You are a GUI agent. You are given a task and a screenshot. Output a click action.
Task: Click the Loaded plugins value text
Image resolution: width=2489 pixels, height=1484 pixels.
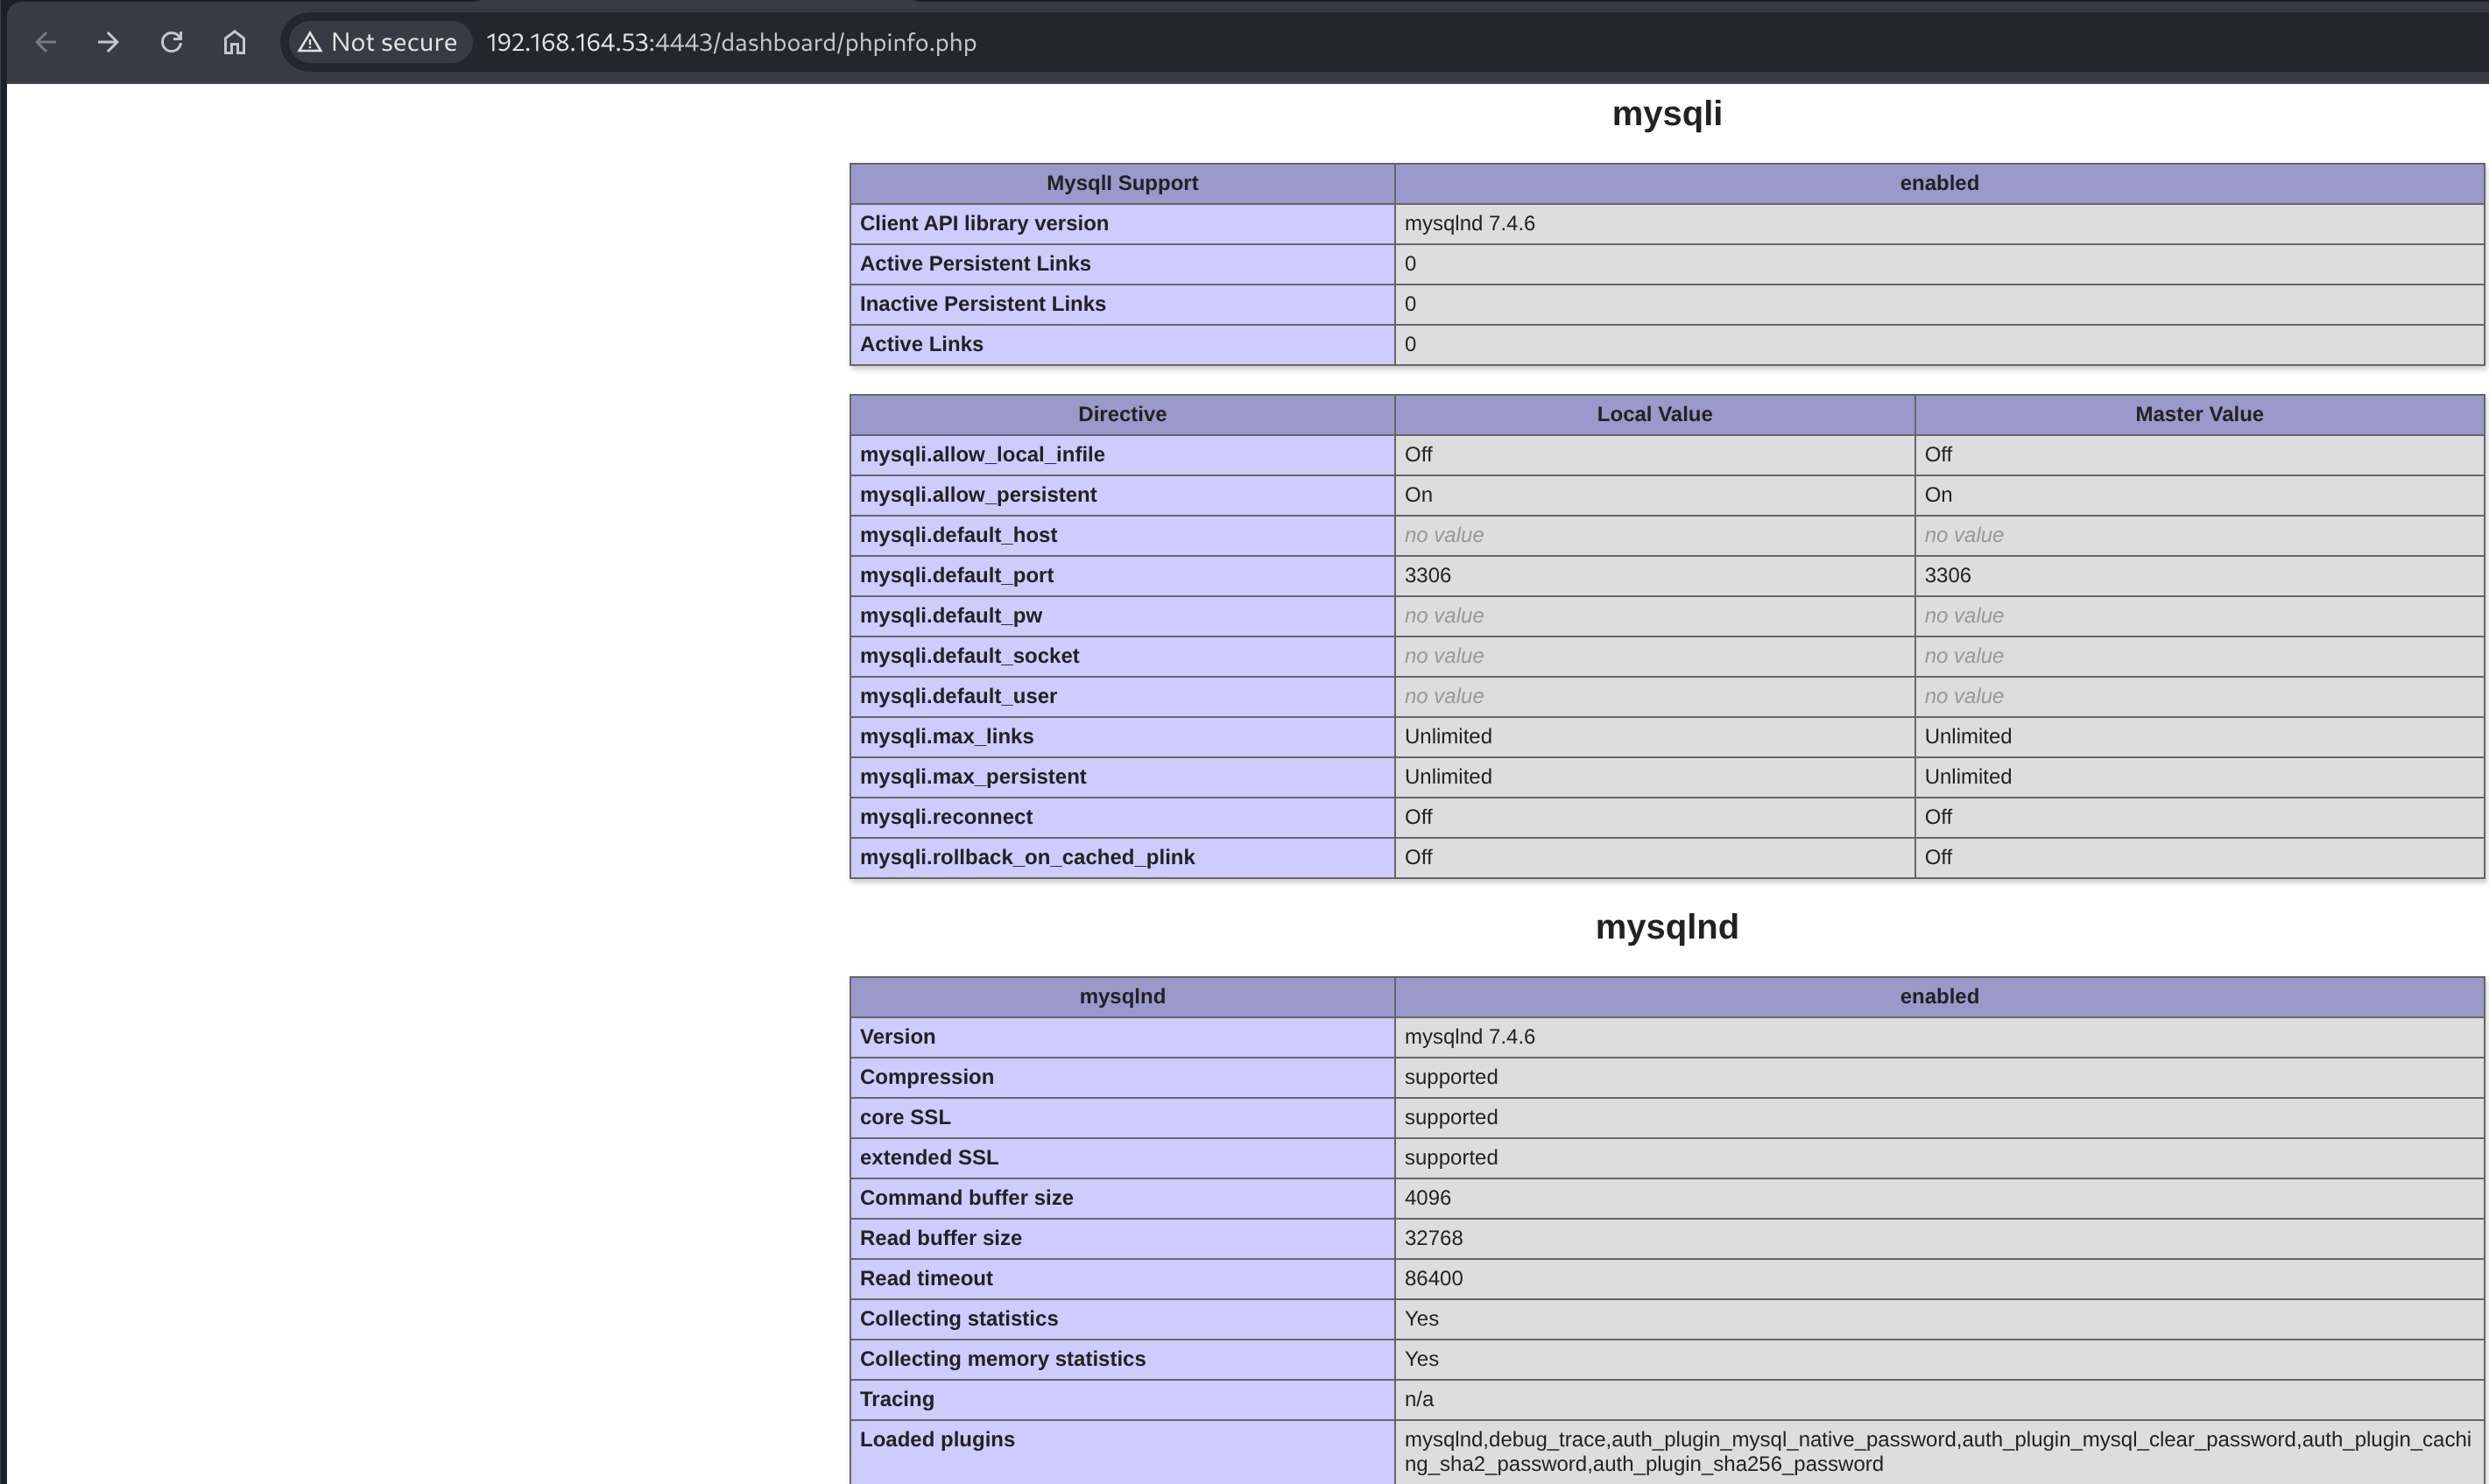(x=1936, y=1450)
